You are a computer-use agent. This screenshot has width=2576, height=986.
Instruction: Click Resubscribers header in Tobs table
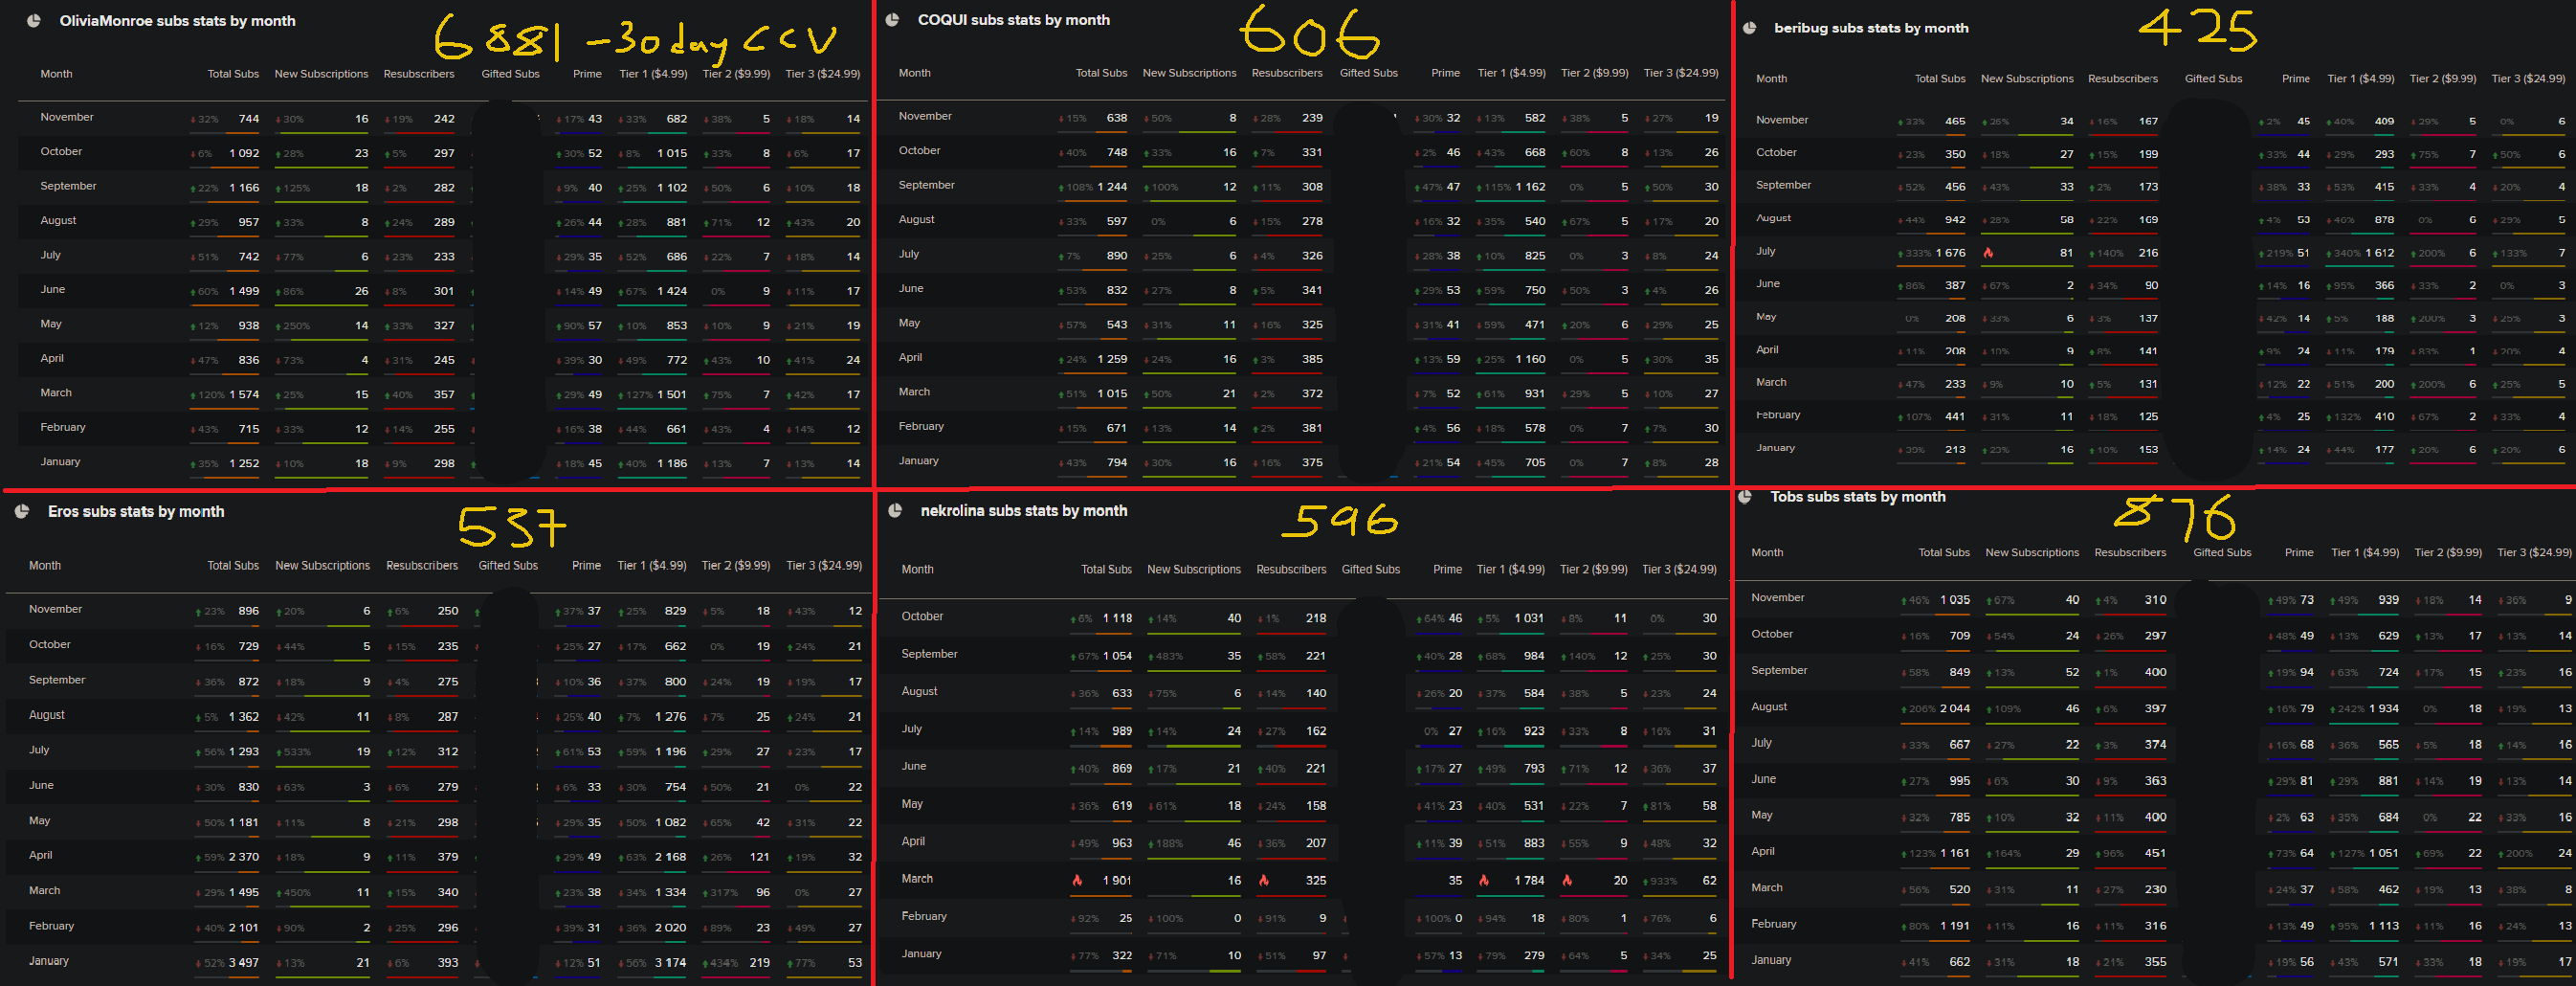tap(2130, 553)
